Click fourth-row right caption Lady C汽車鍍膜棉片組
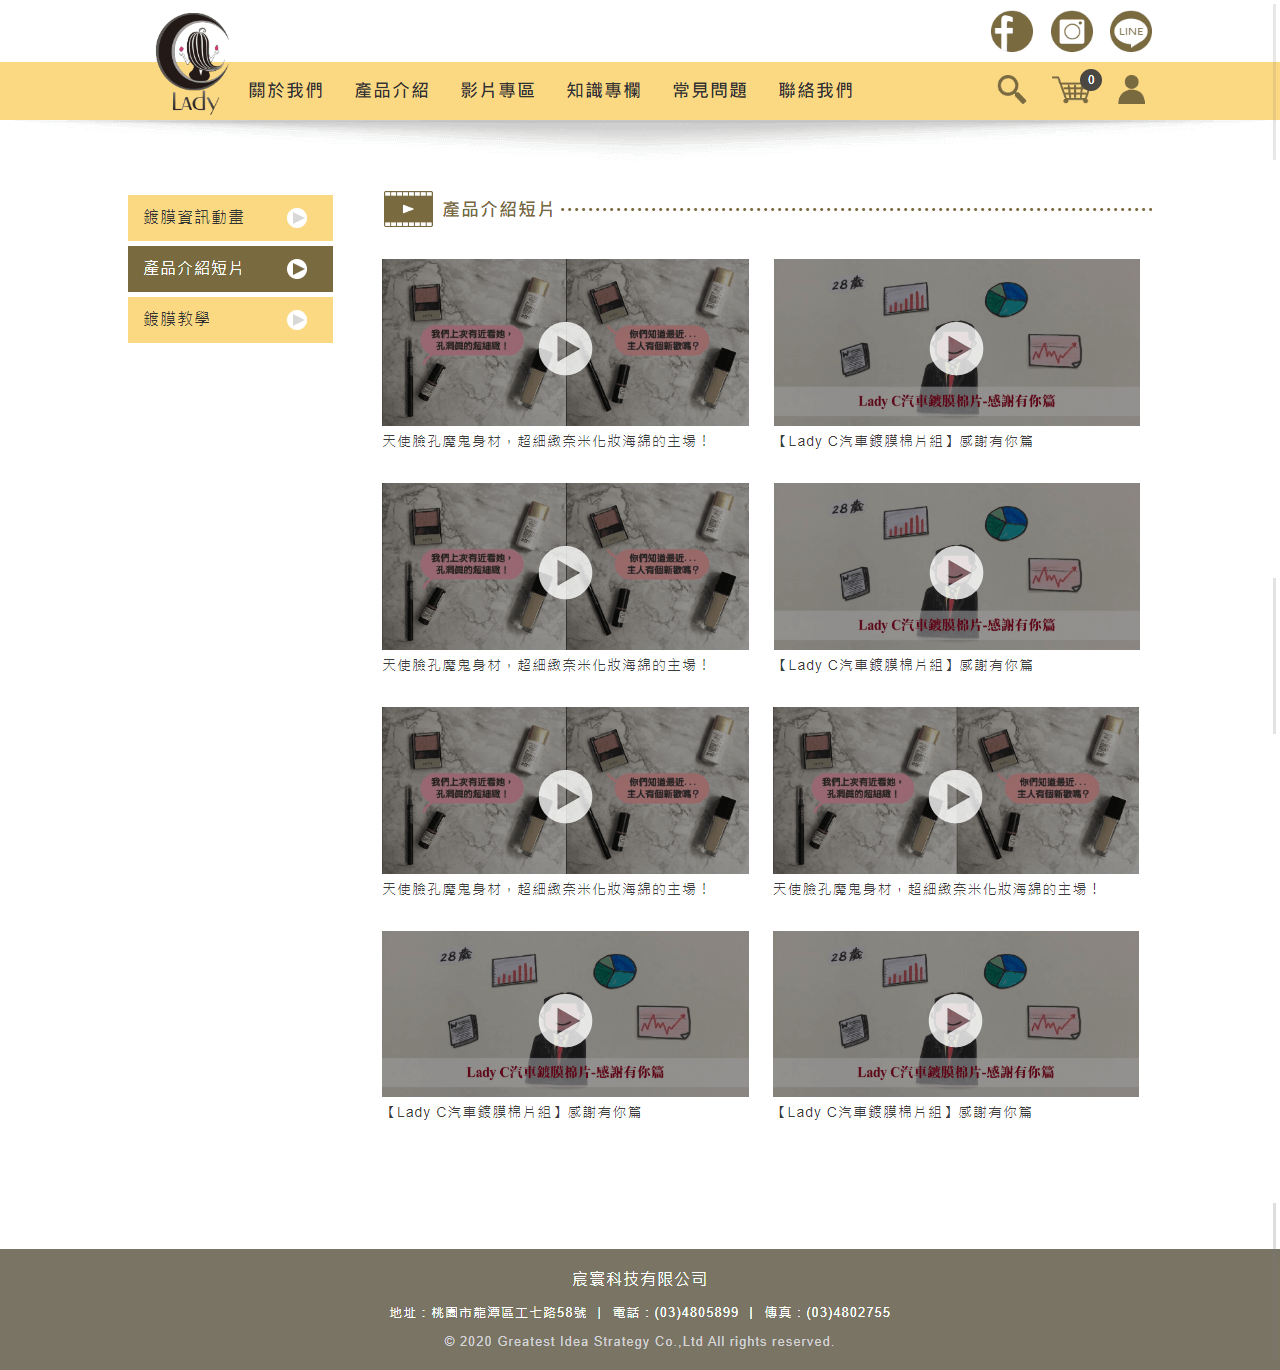 pyautogui.click(x=903, y=1112)
